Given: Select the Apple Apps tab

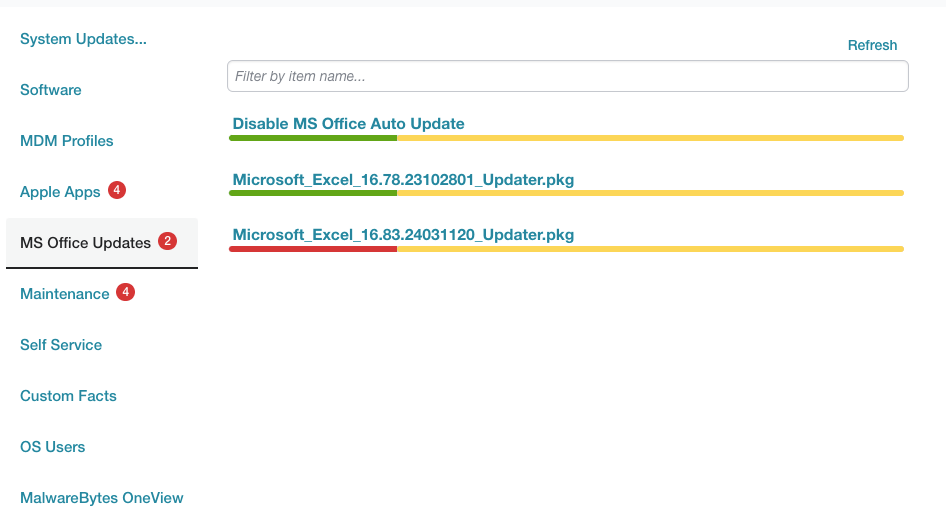Looking at the screenshot, I should pos(60,192).
